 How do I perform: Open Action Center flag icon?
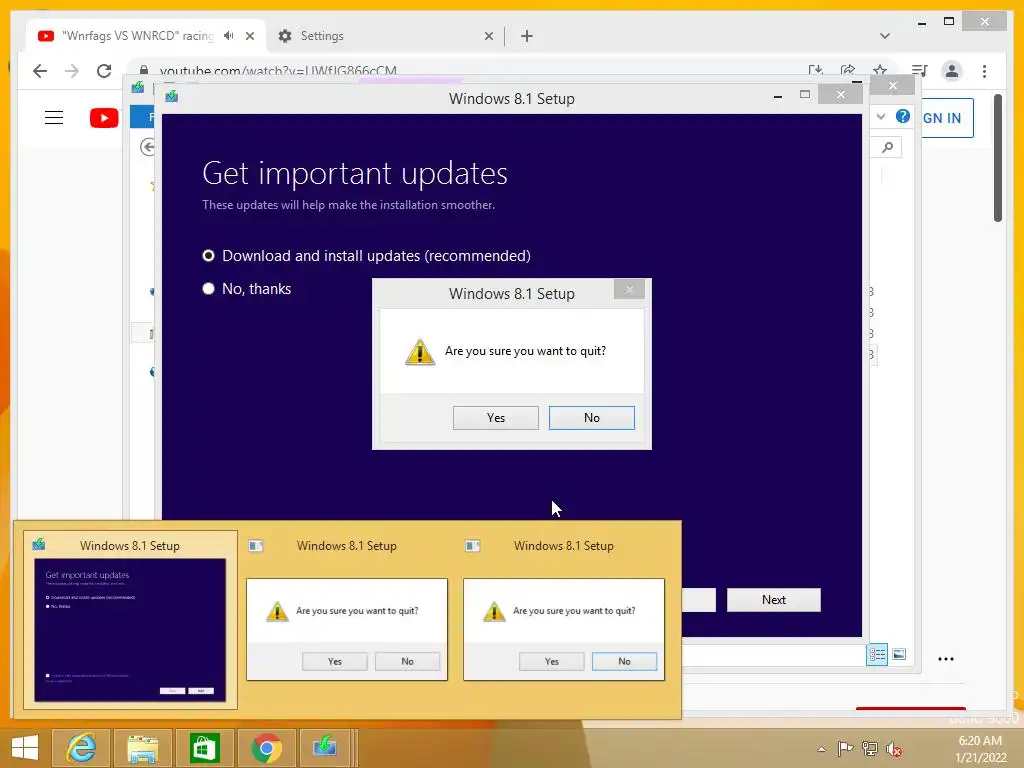pyautogui.click(x=845, y=749)
